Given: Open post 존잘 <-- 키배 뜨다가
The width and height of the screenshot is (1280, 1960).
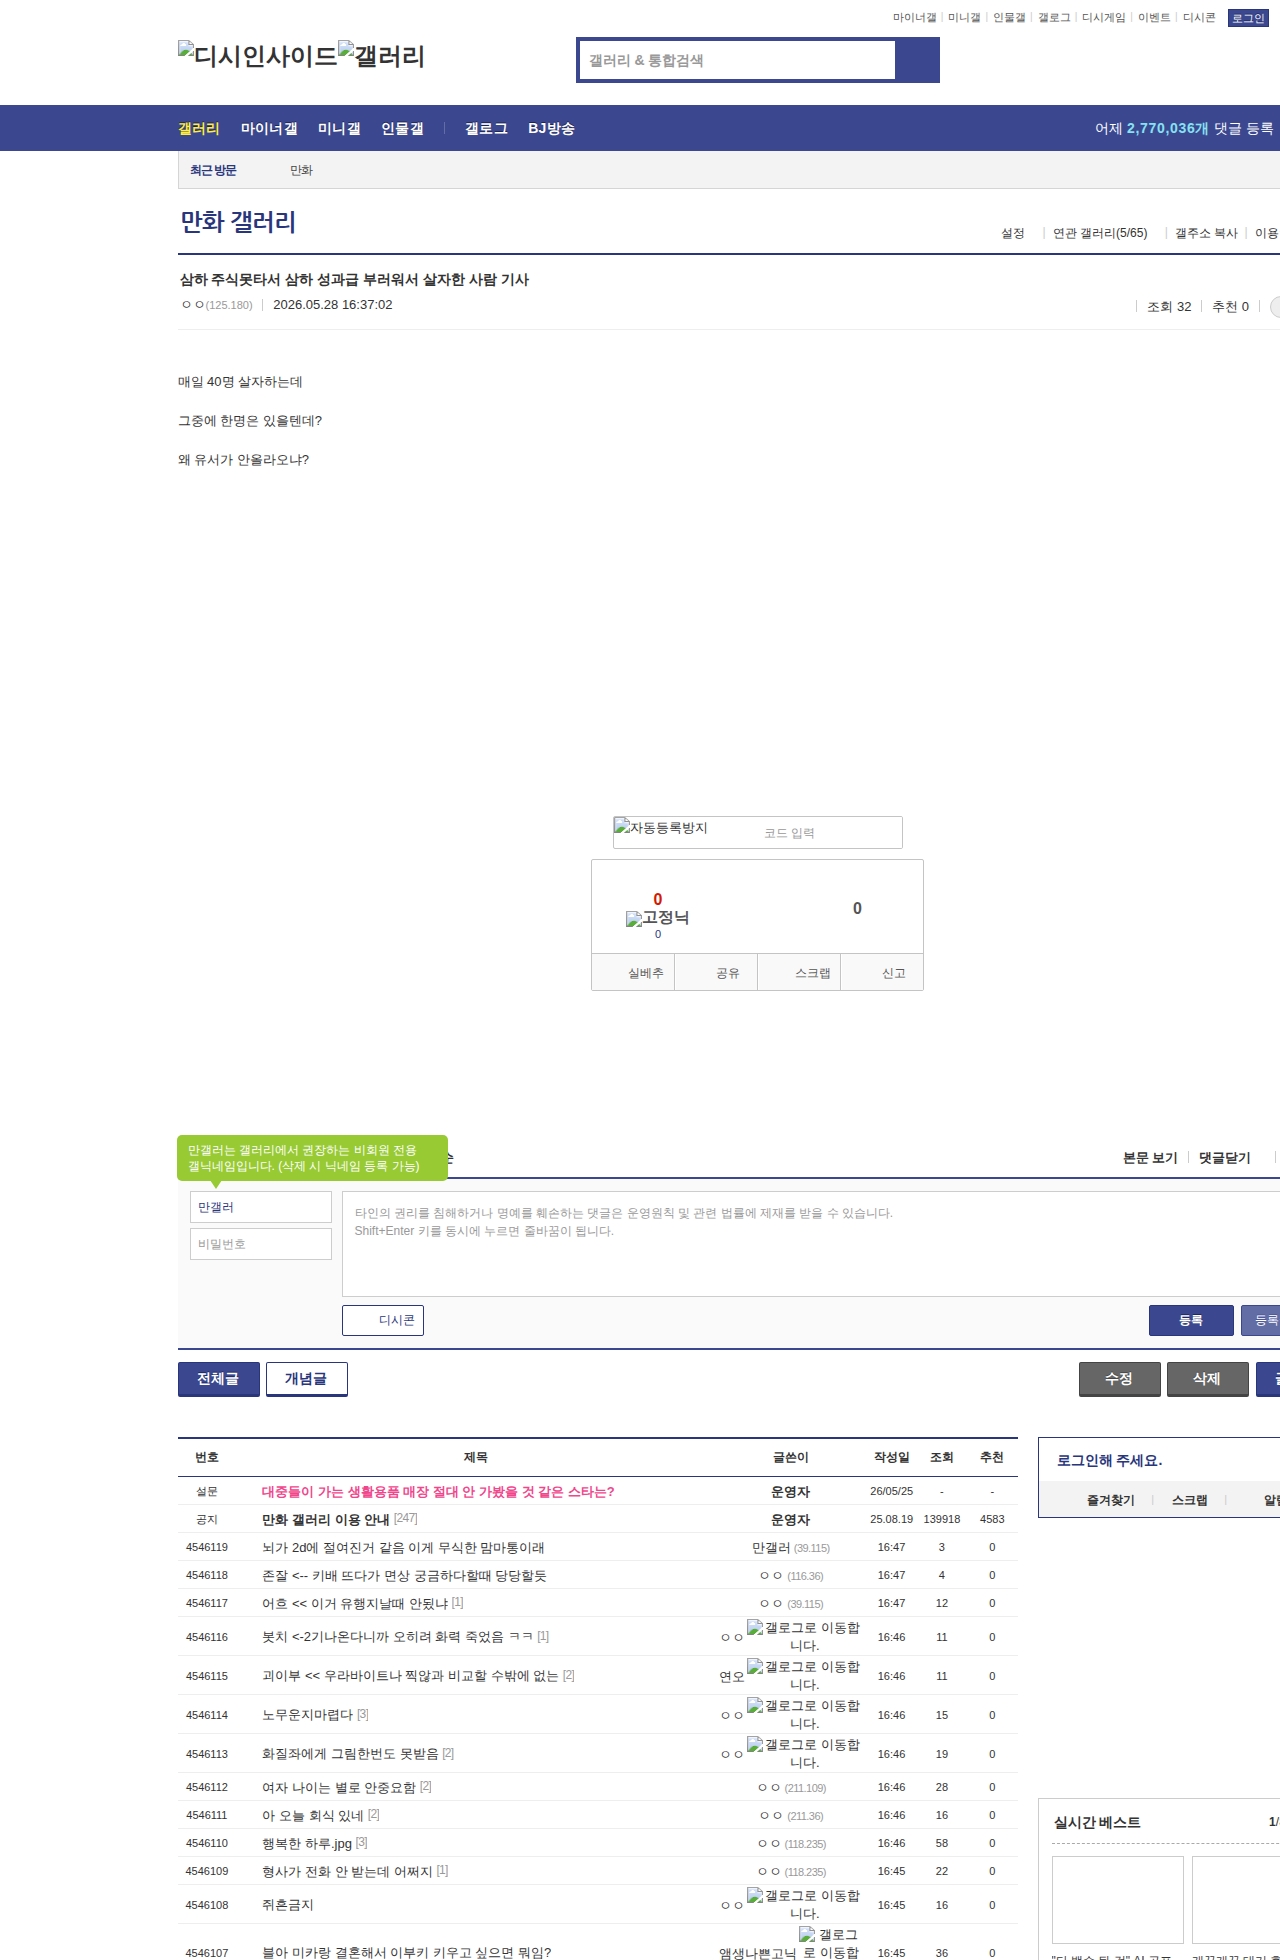Looking at the screenshot, I should pos(404,1575).
